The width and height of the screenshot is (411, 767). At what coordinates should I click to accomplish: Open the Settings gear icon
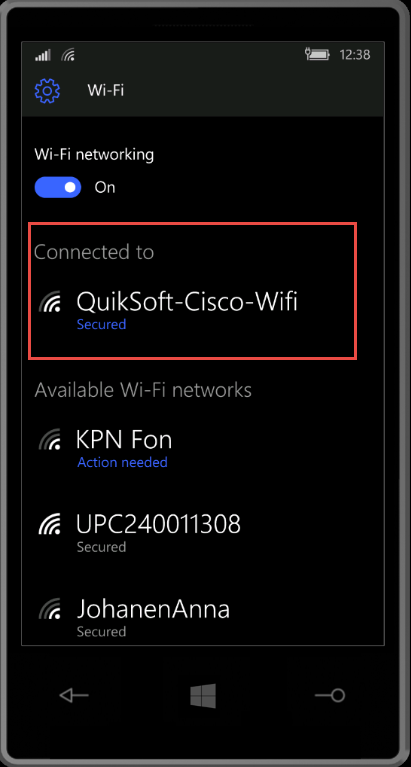47,90
